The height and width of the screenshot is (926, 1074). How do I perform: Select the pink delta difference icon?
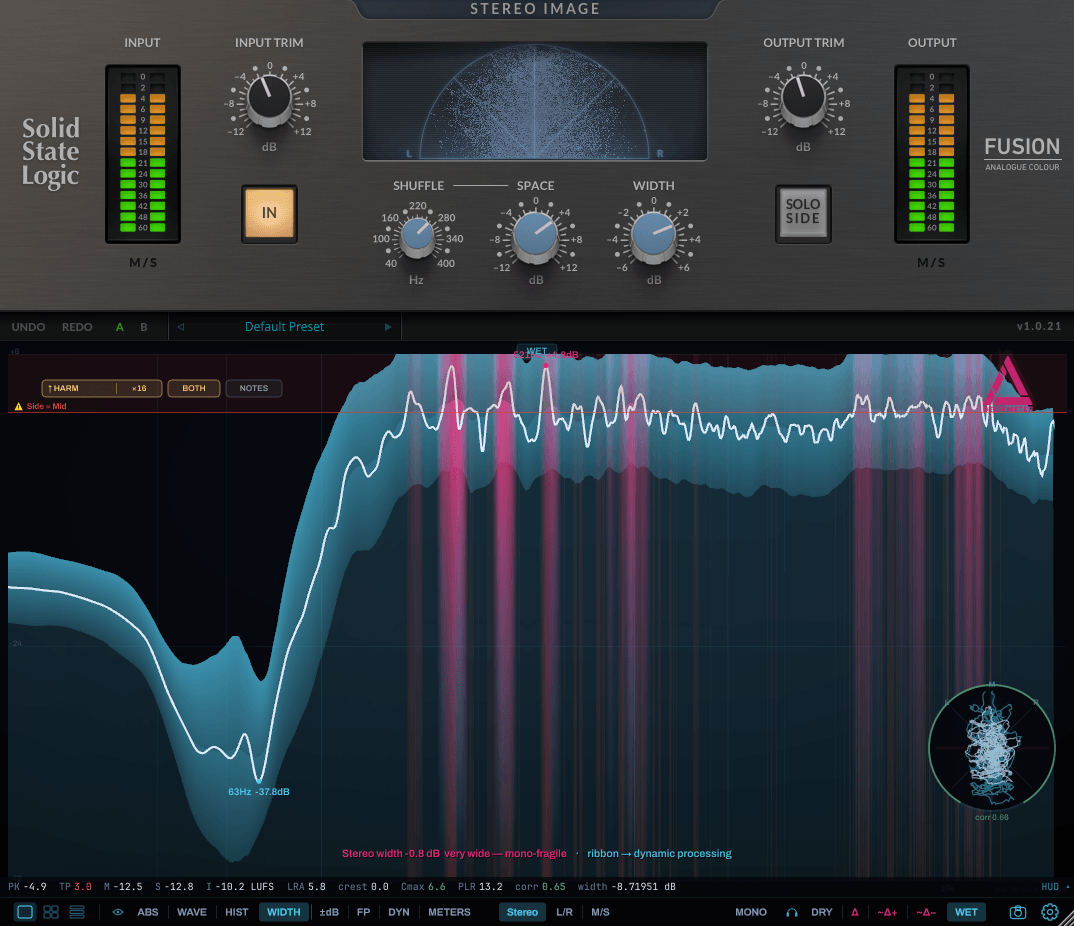tap(855, 912)
